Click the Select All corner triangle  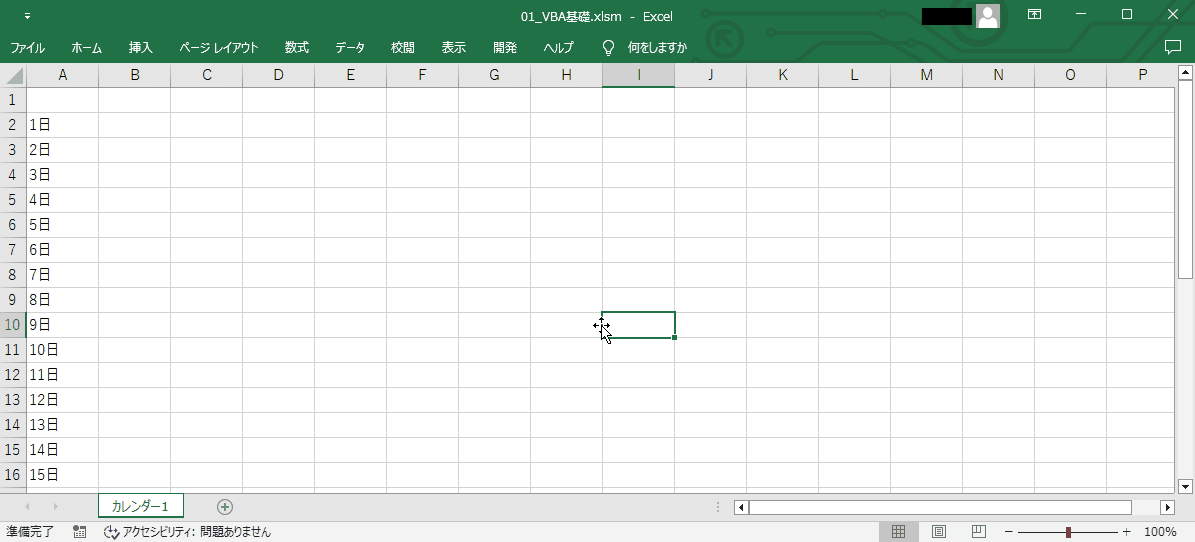click(x=14, y=75)
